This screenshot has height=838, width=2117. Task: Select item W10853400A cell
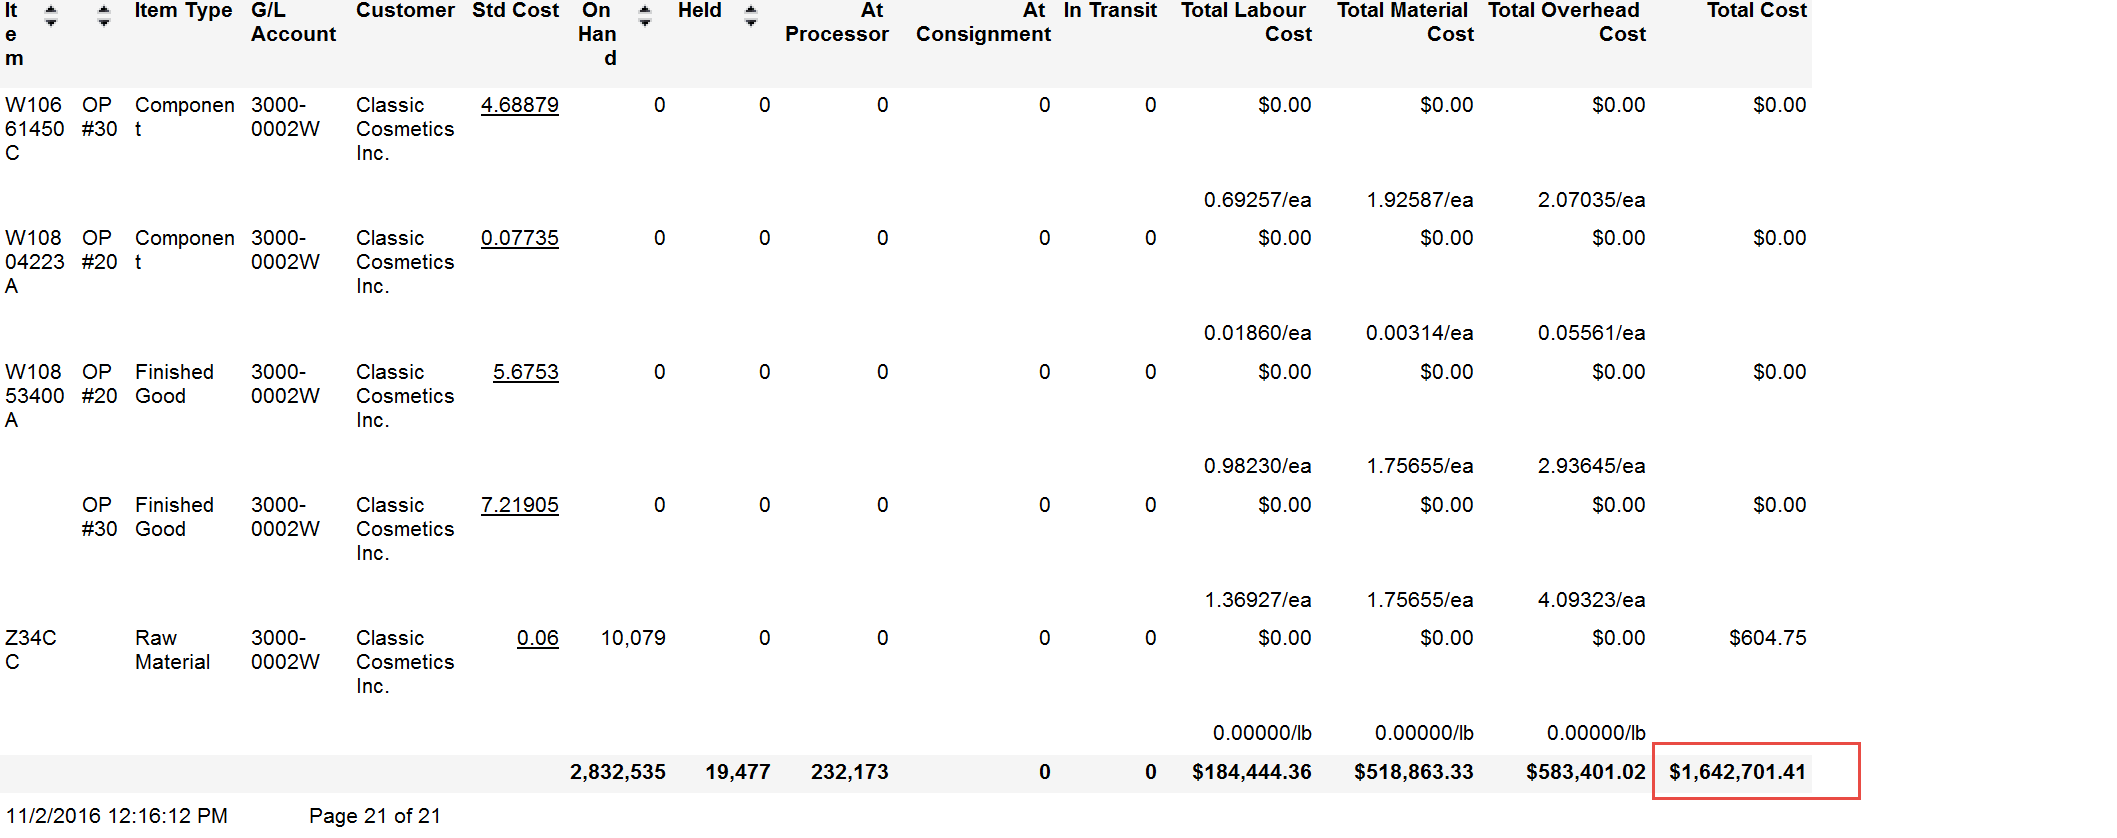click(34, 396)
